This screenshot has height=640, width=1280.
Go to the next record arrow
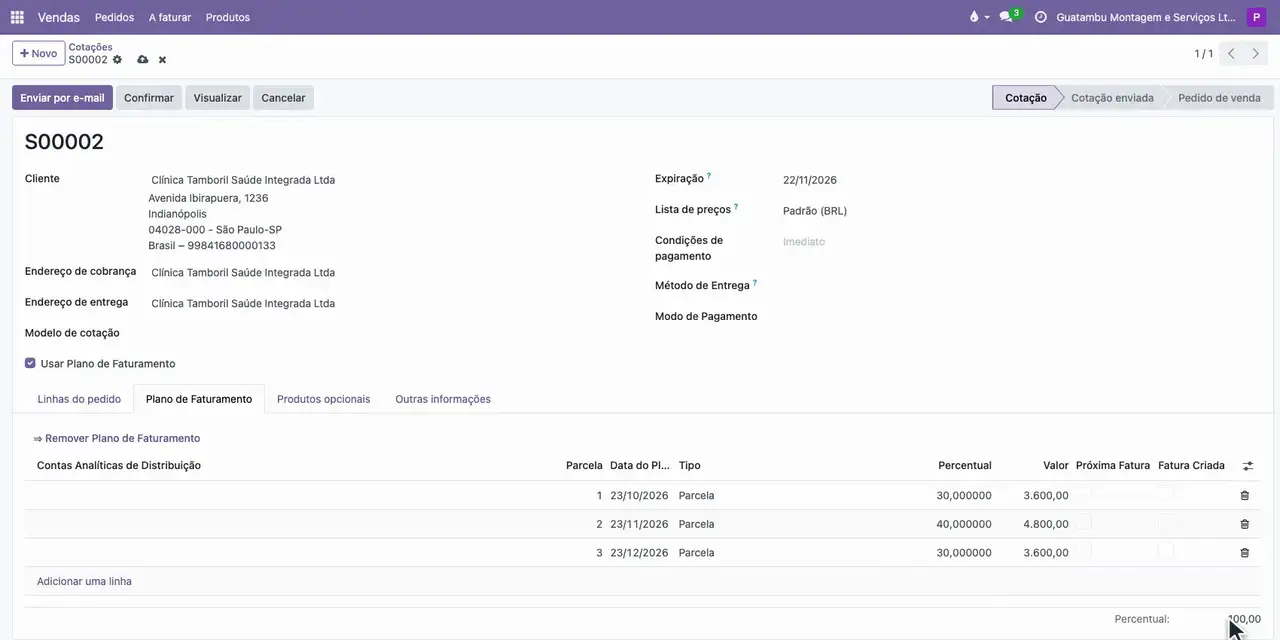[x=1256, y=54]
